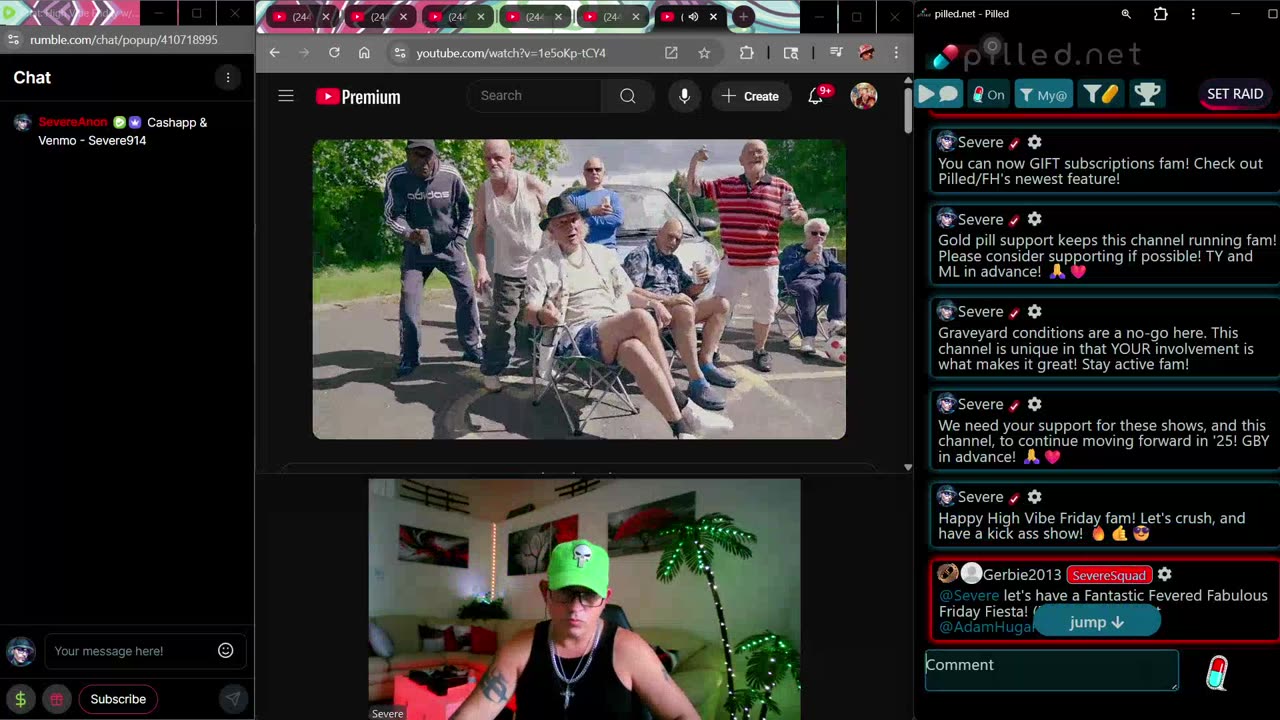Click the pilled.net logo header
The image size is (1280, 720).
coord(1035,54)
